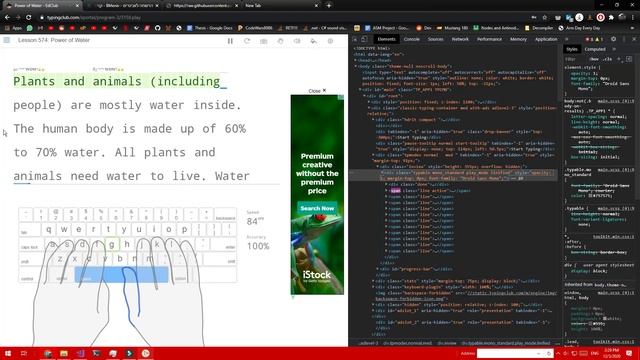640x360 pixels.
Task: Toggle the :hov element state button
Action: [x=594, y=59]
